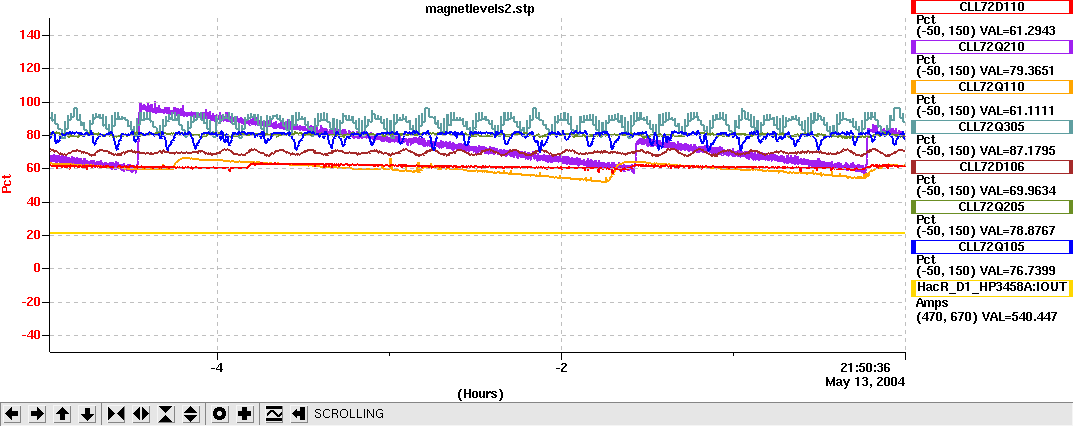
Task: Click the flat yellow trace near 20
Action: click(478, 234)
